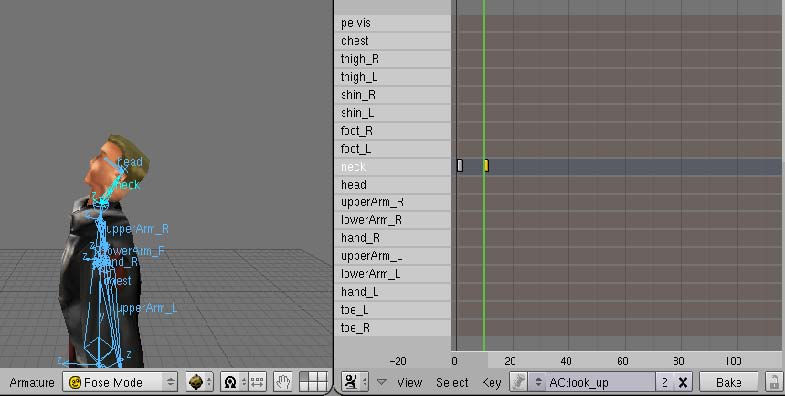
Task: Toggle move object centers only button
Action: tap(257, 382)
